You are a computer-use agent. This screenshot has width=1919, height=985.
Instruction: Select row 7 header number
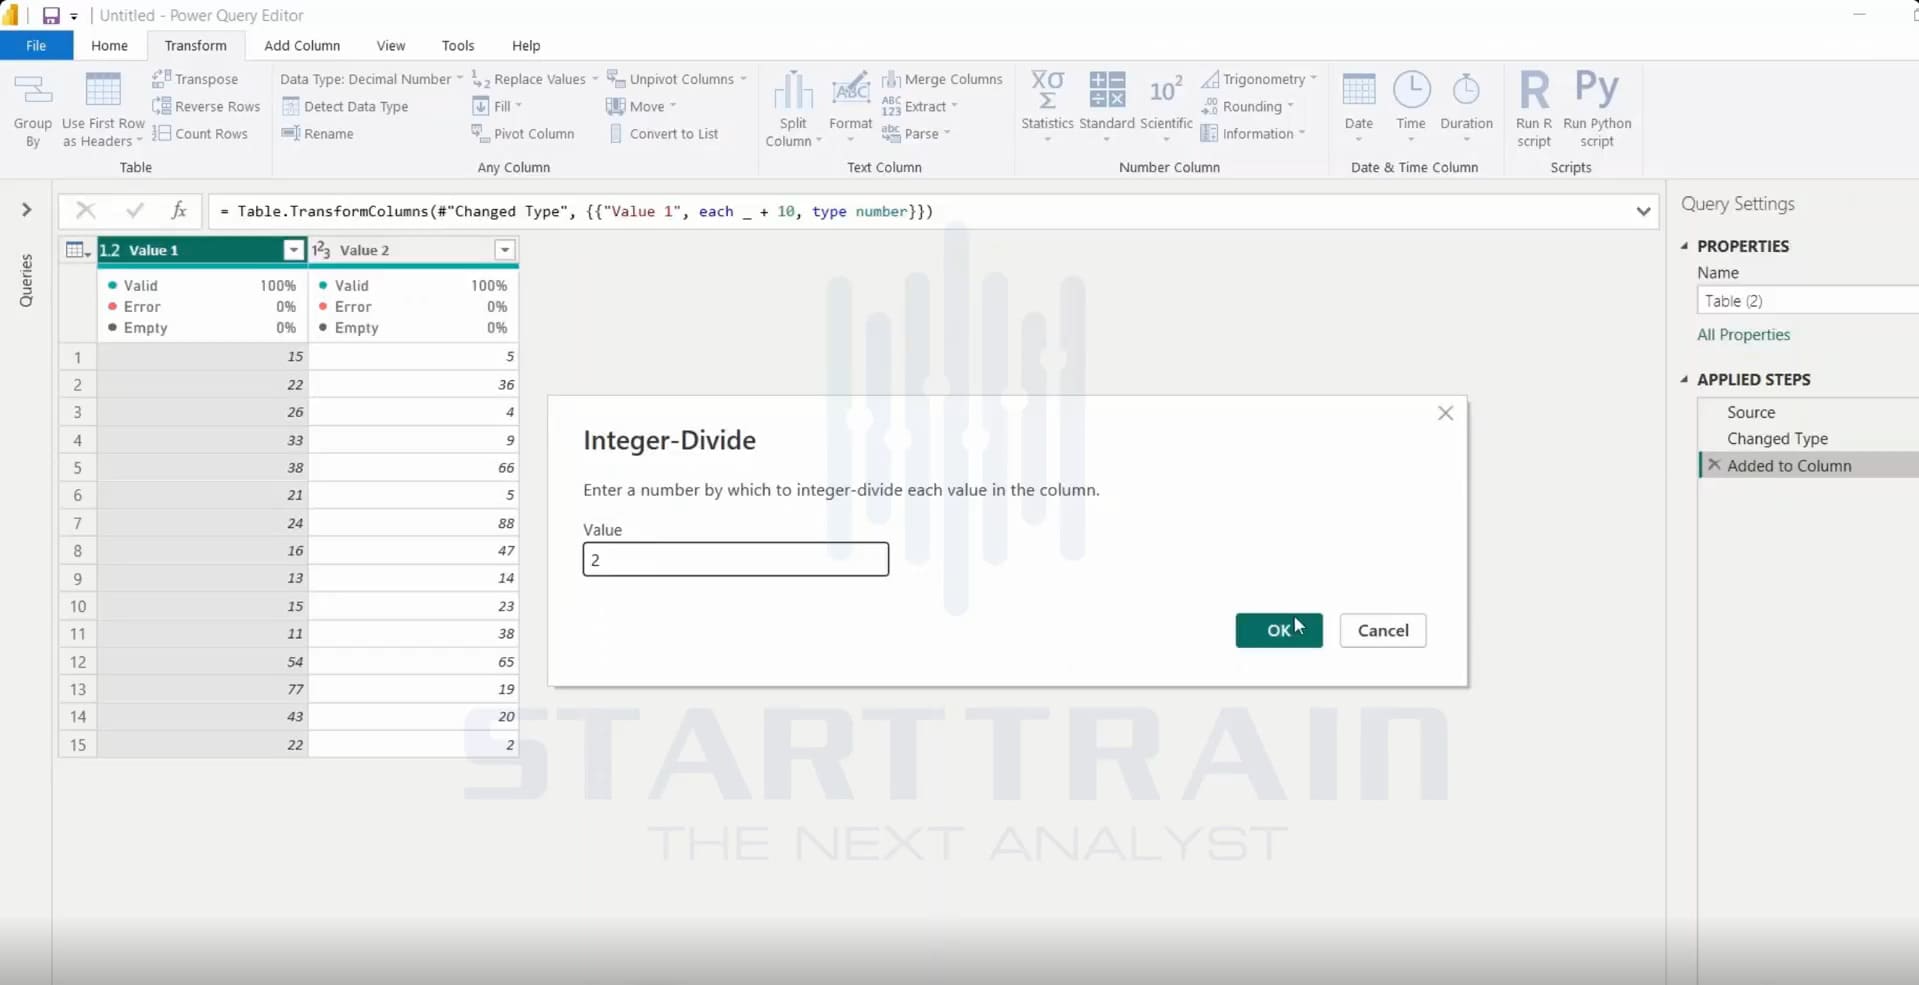point(78,523)
